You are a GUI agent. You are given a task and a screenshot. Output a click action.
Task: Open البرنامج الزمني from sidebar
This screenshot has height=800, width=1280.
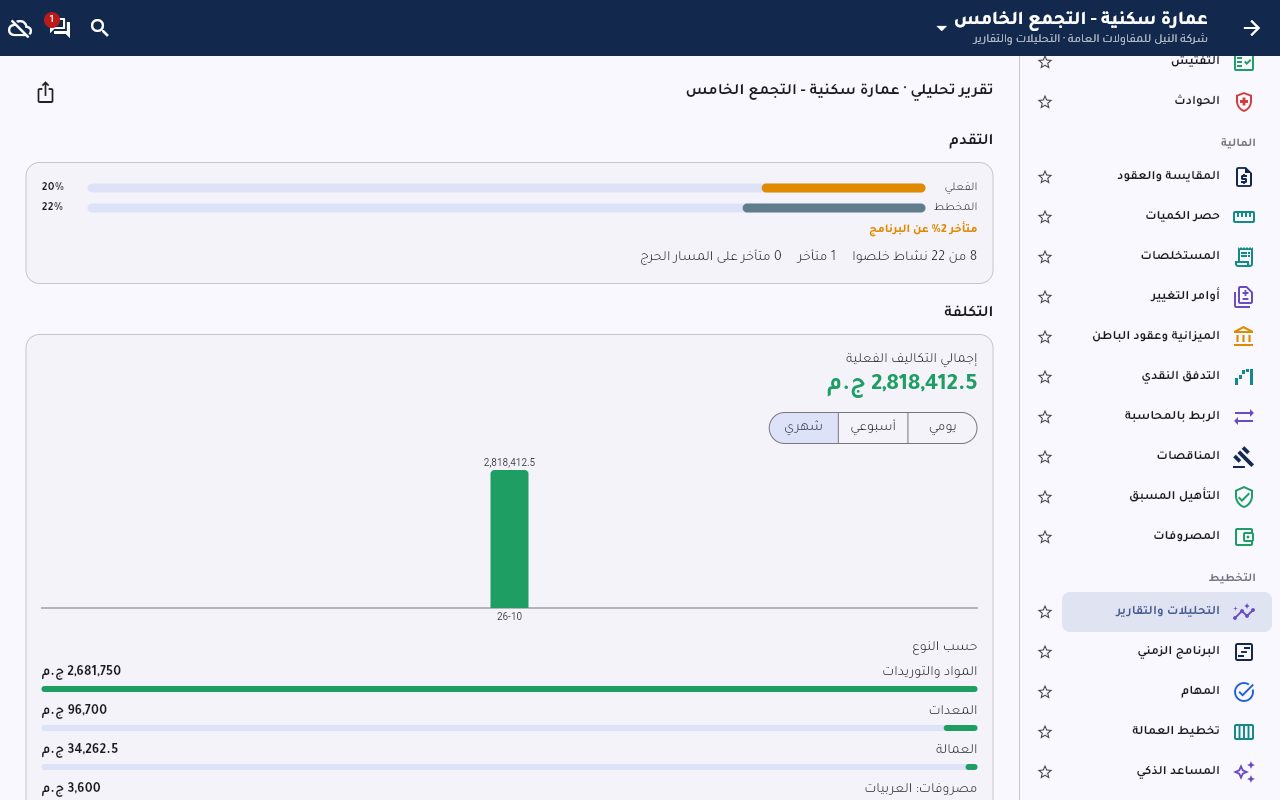[1167, 651]
